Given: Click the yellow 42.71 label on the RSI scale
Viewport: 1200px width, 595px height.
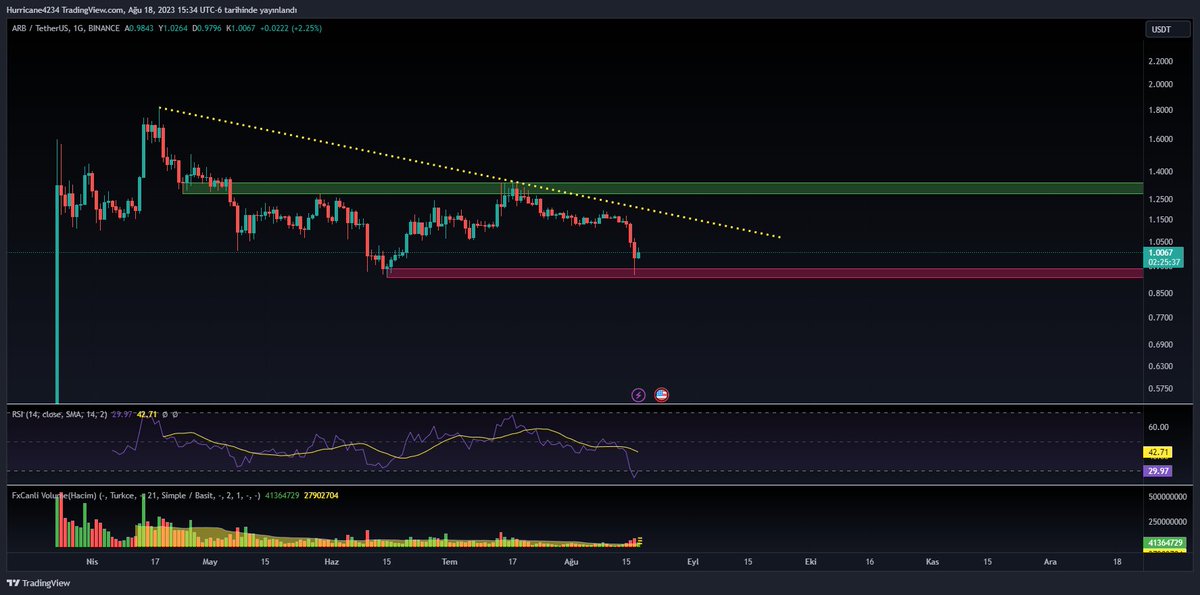Looking at the screenshot, I should [x=1160, y=453].
